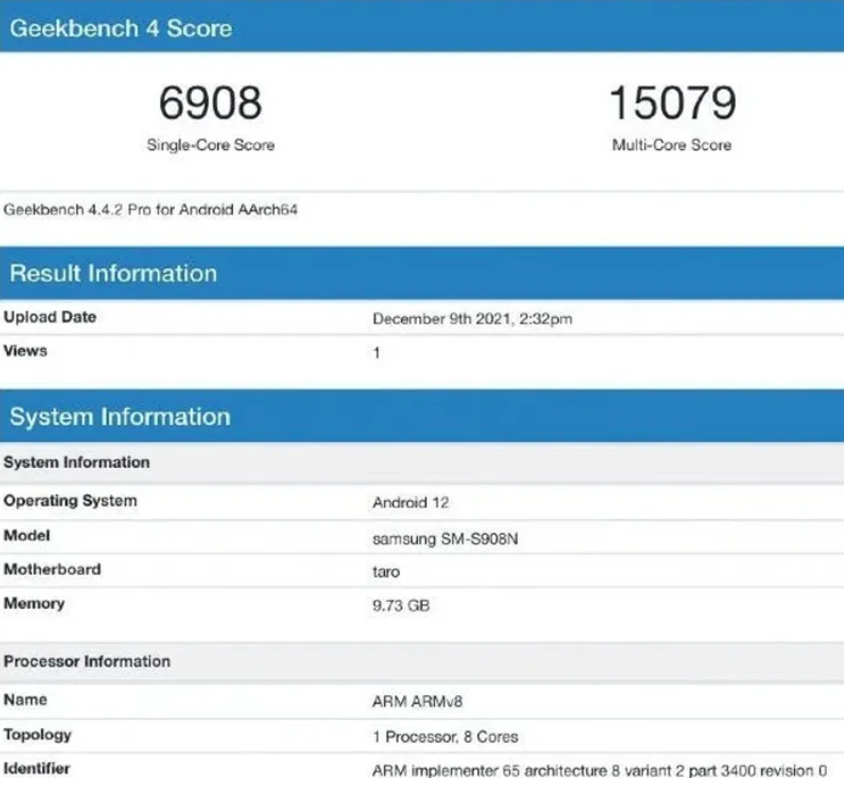
Task: Select the Views count value 1
Action: (376, 353)
